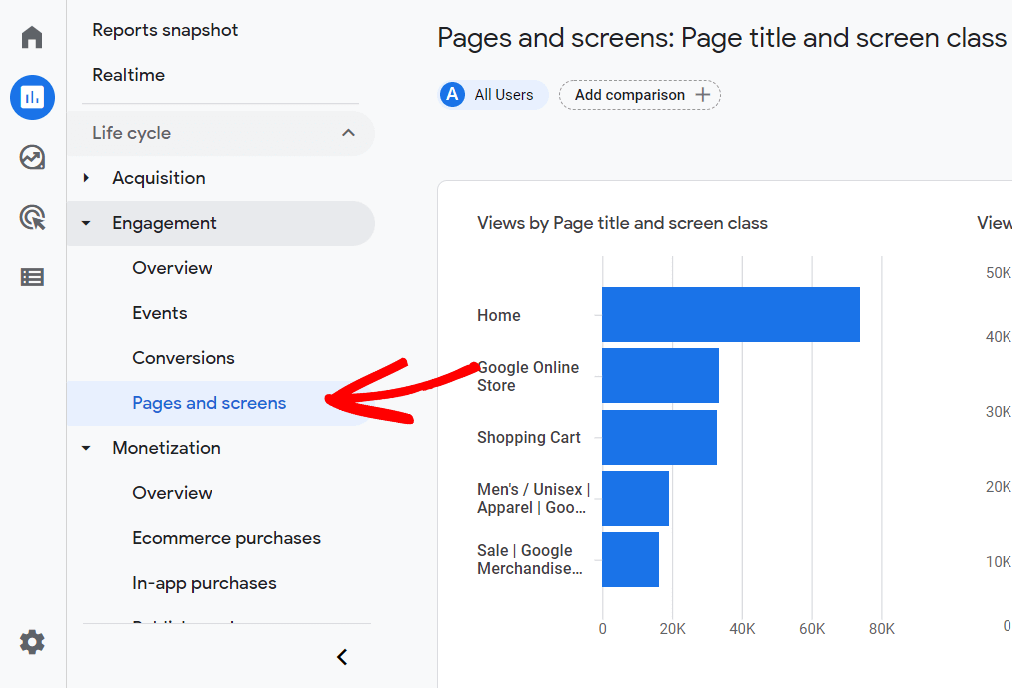Collapse the left report navigation panel

(x=341, y=657)
